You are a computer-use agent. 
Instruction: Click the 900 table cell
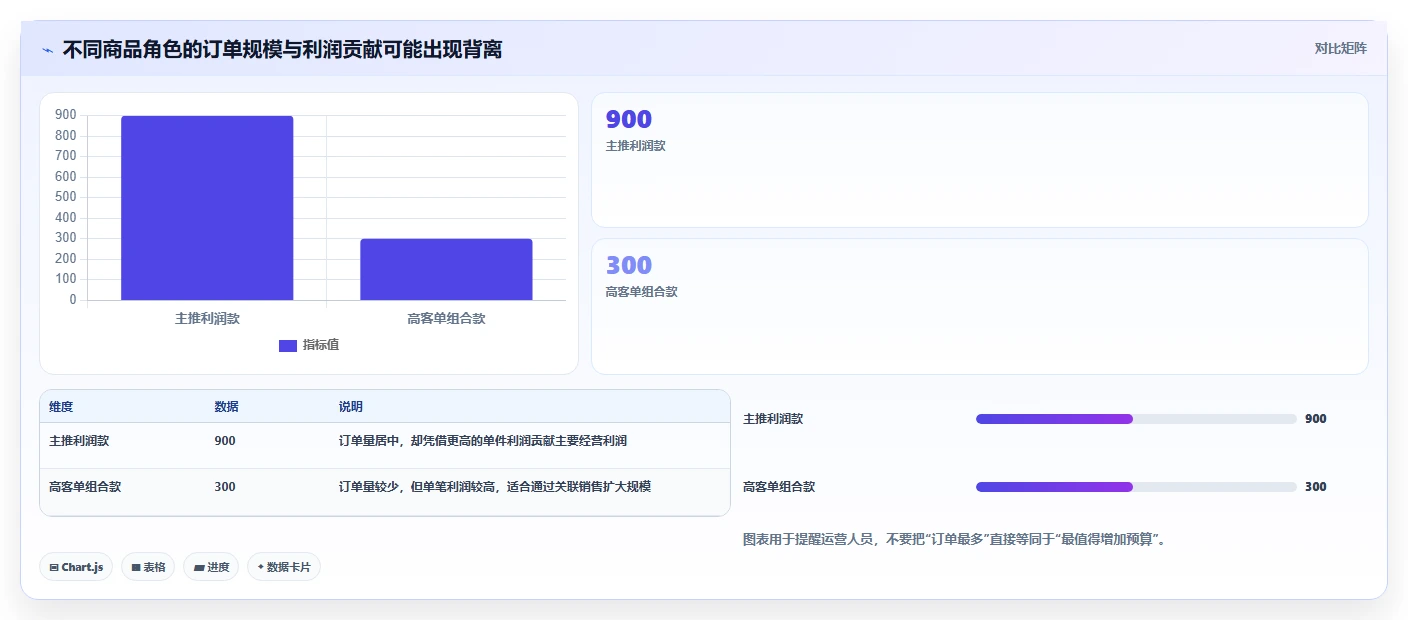pos(225,441)
